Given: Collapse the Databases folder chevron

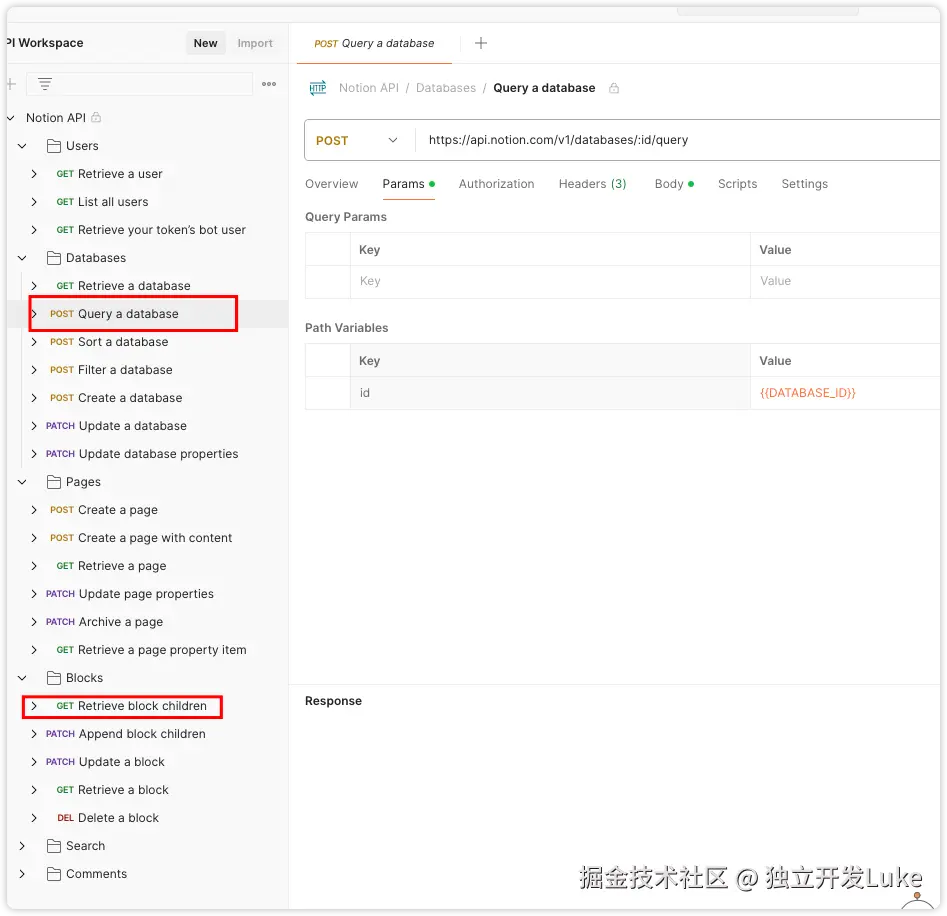Looking at the screenshot, I should 22,258.
